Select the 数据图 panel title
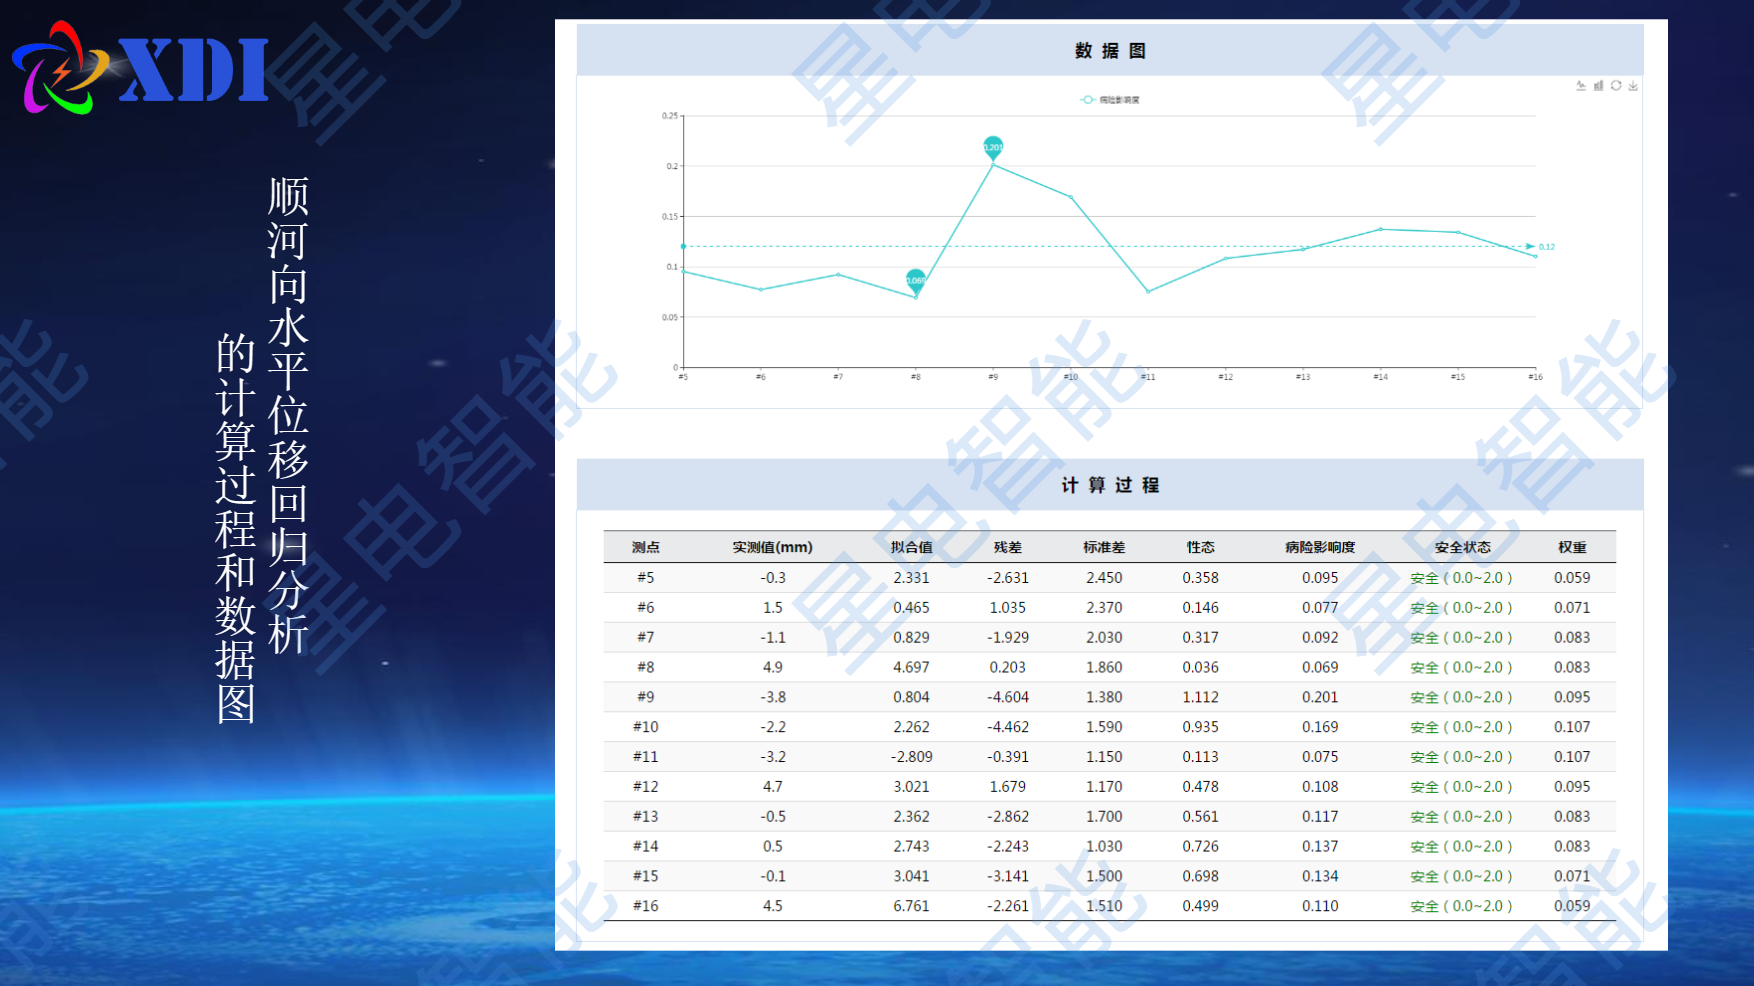The image size is (1754, 986). tap(1110, 51)
